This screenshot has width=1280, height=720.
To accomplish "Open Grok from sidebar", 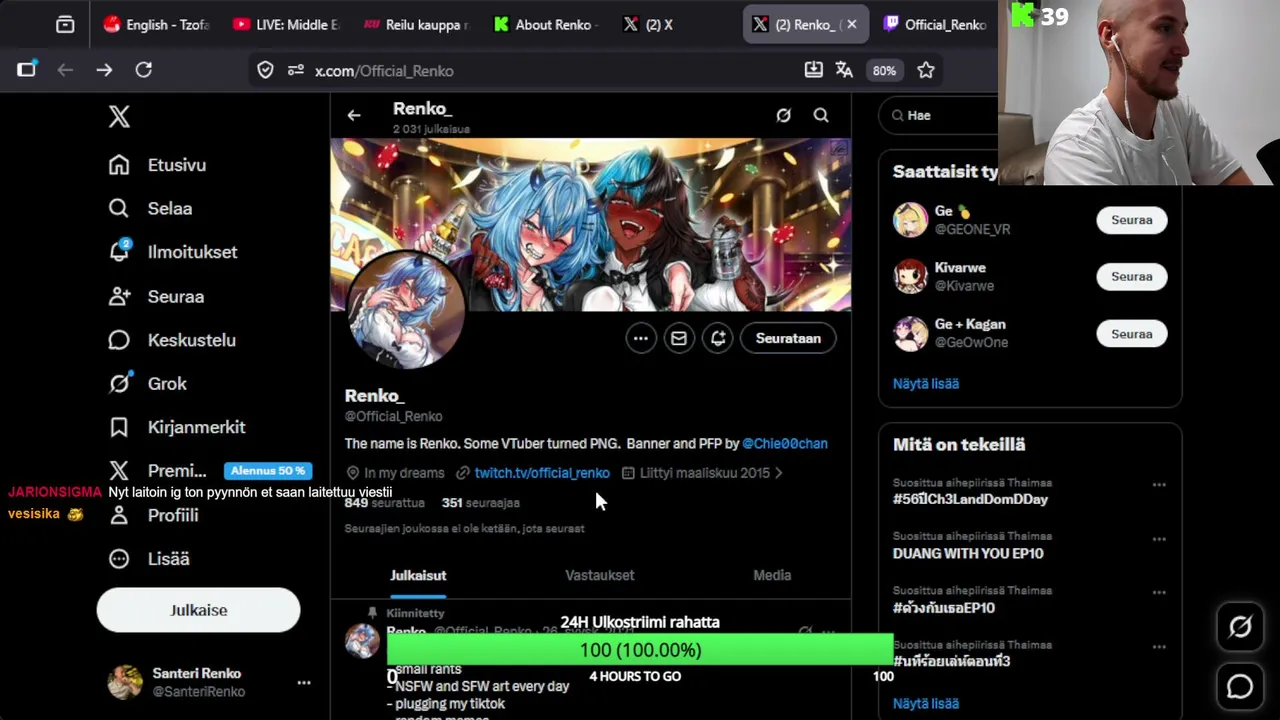I will [x=147, y=383].
